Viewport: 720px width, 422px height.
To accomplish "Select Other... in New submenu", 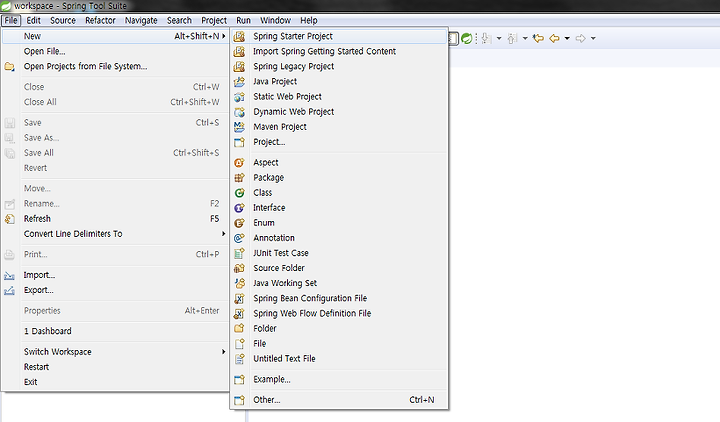I will 339,400.
